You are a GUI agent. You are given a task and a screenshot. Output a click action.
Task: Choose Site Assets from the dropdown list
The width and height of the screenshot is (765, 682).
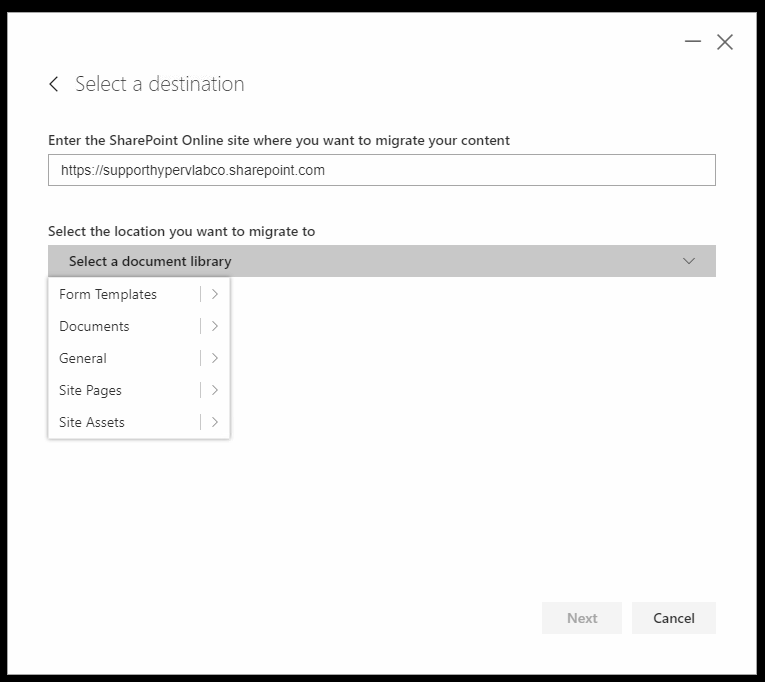pos(92,422)
